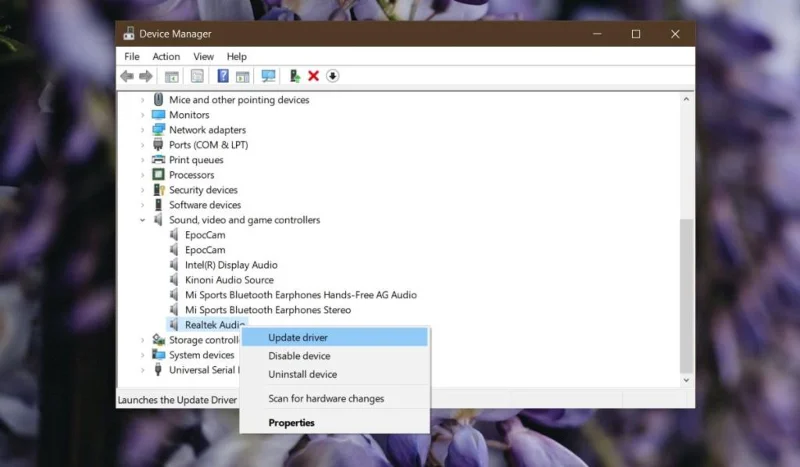Expand the Network adapters category
The width and height of the screenshot is (800, 467).
(x=142, y=130)
